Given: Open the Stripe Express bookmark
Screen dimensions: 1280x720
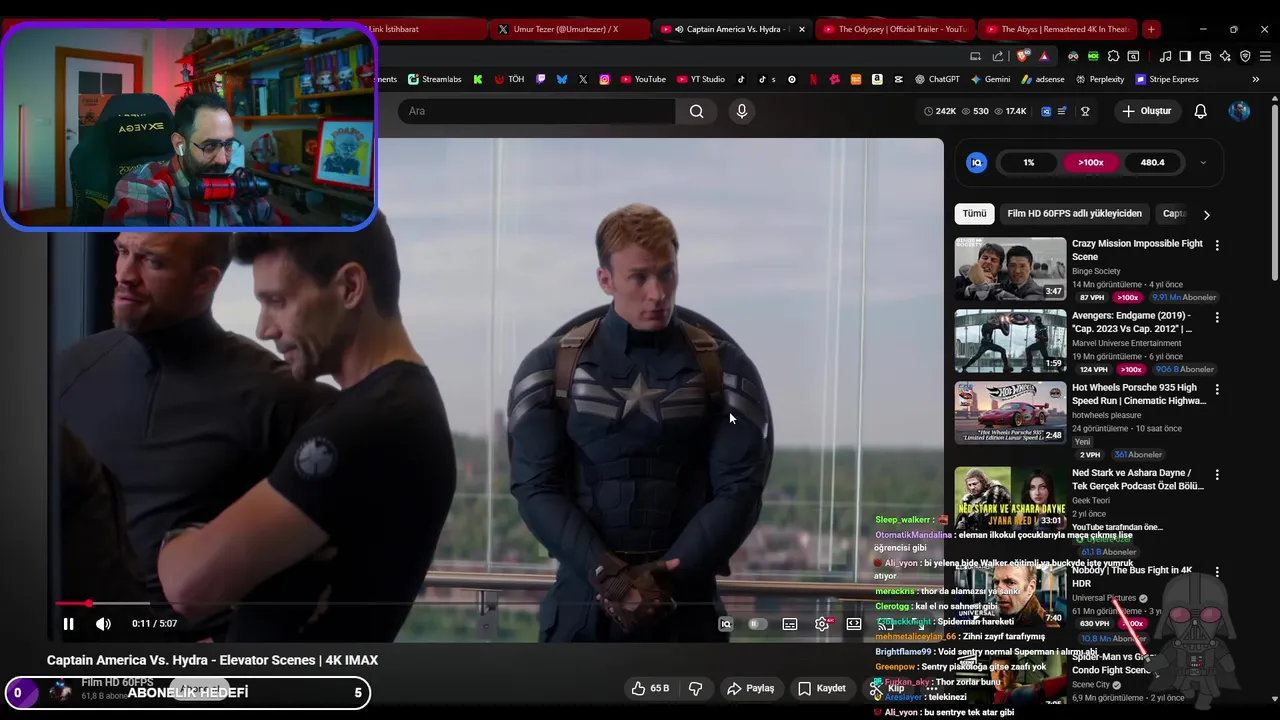Looking at the screenshot, I should (1166, 79).
